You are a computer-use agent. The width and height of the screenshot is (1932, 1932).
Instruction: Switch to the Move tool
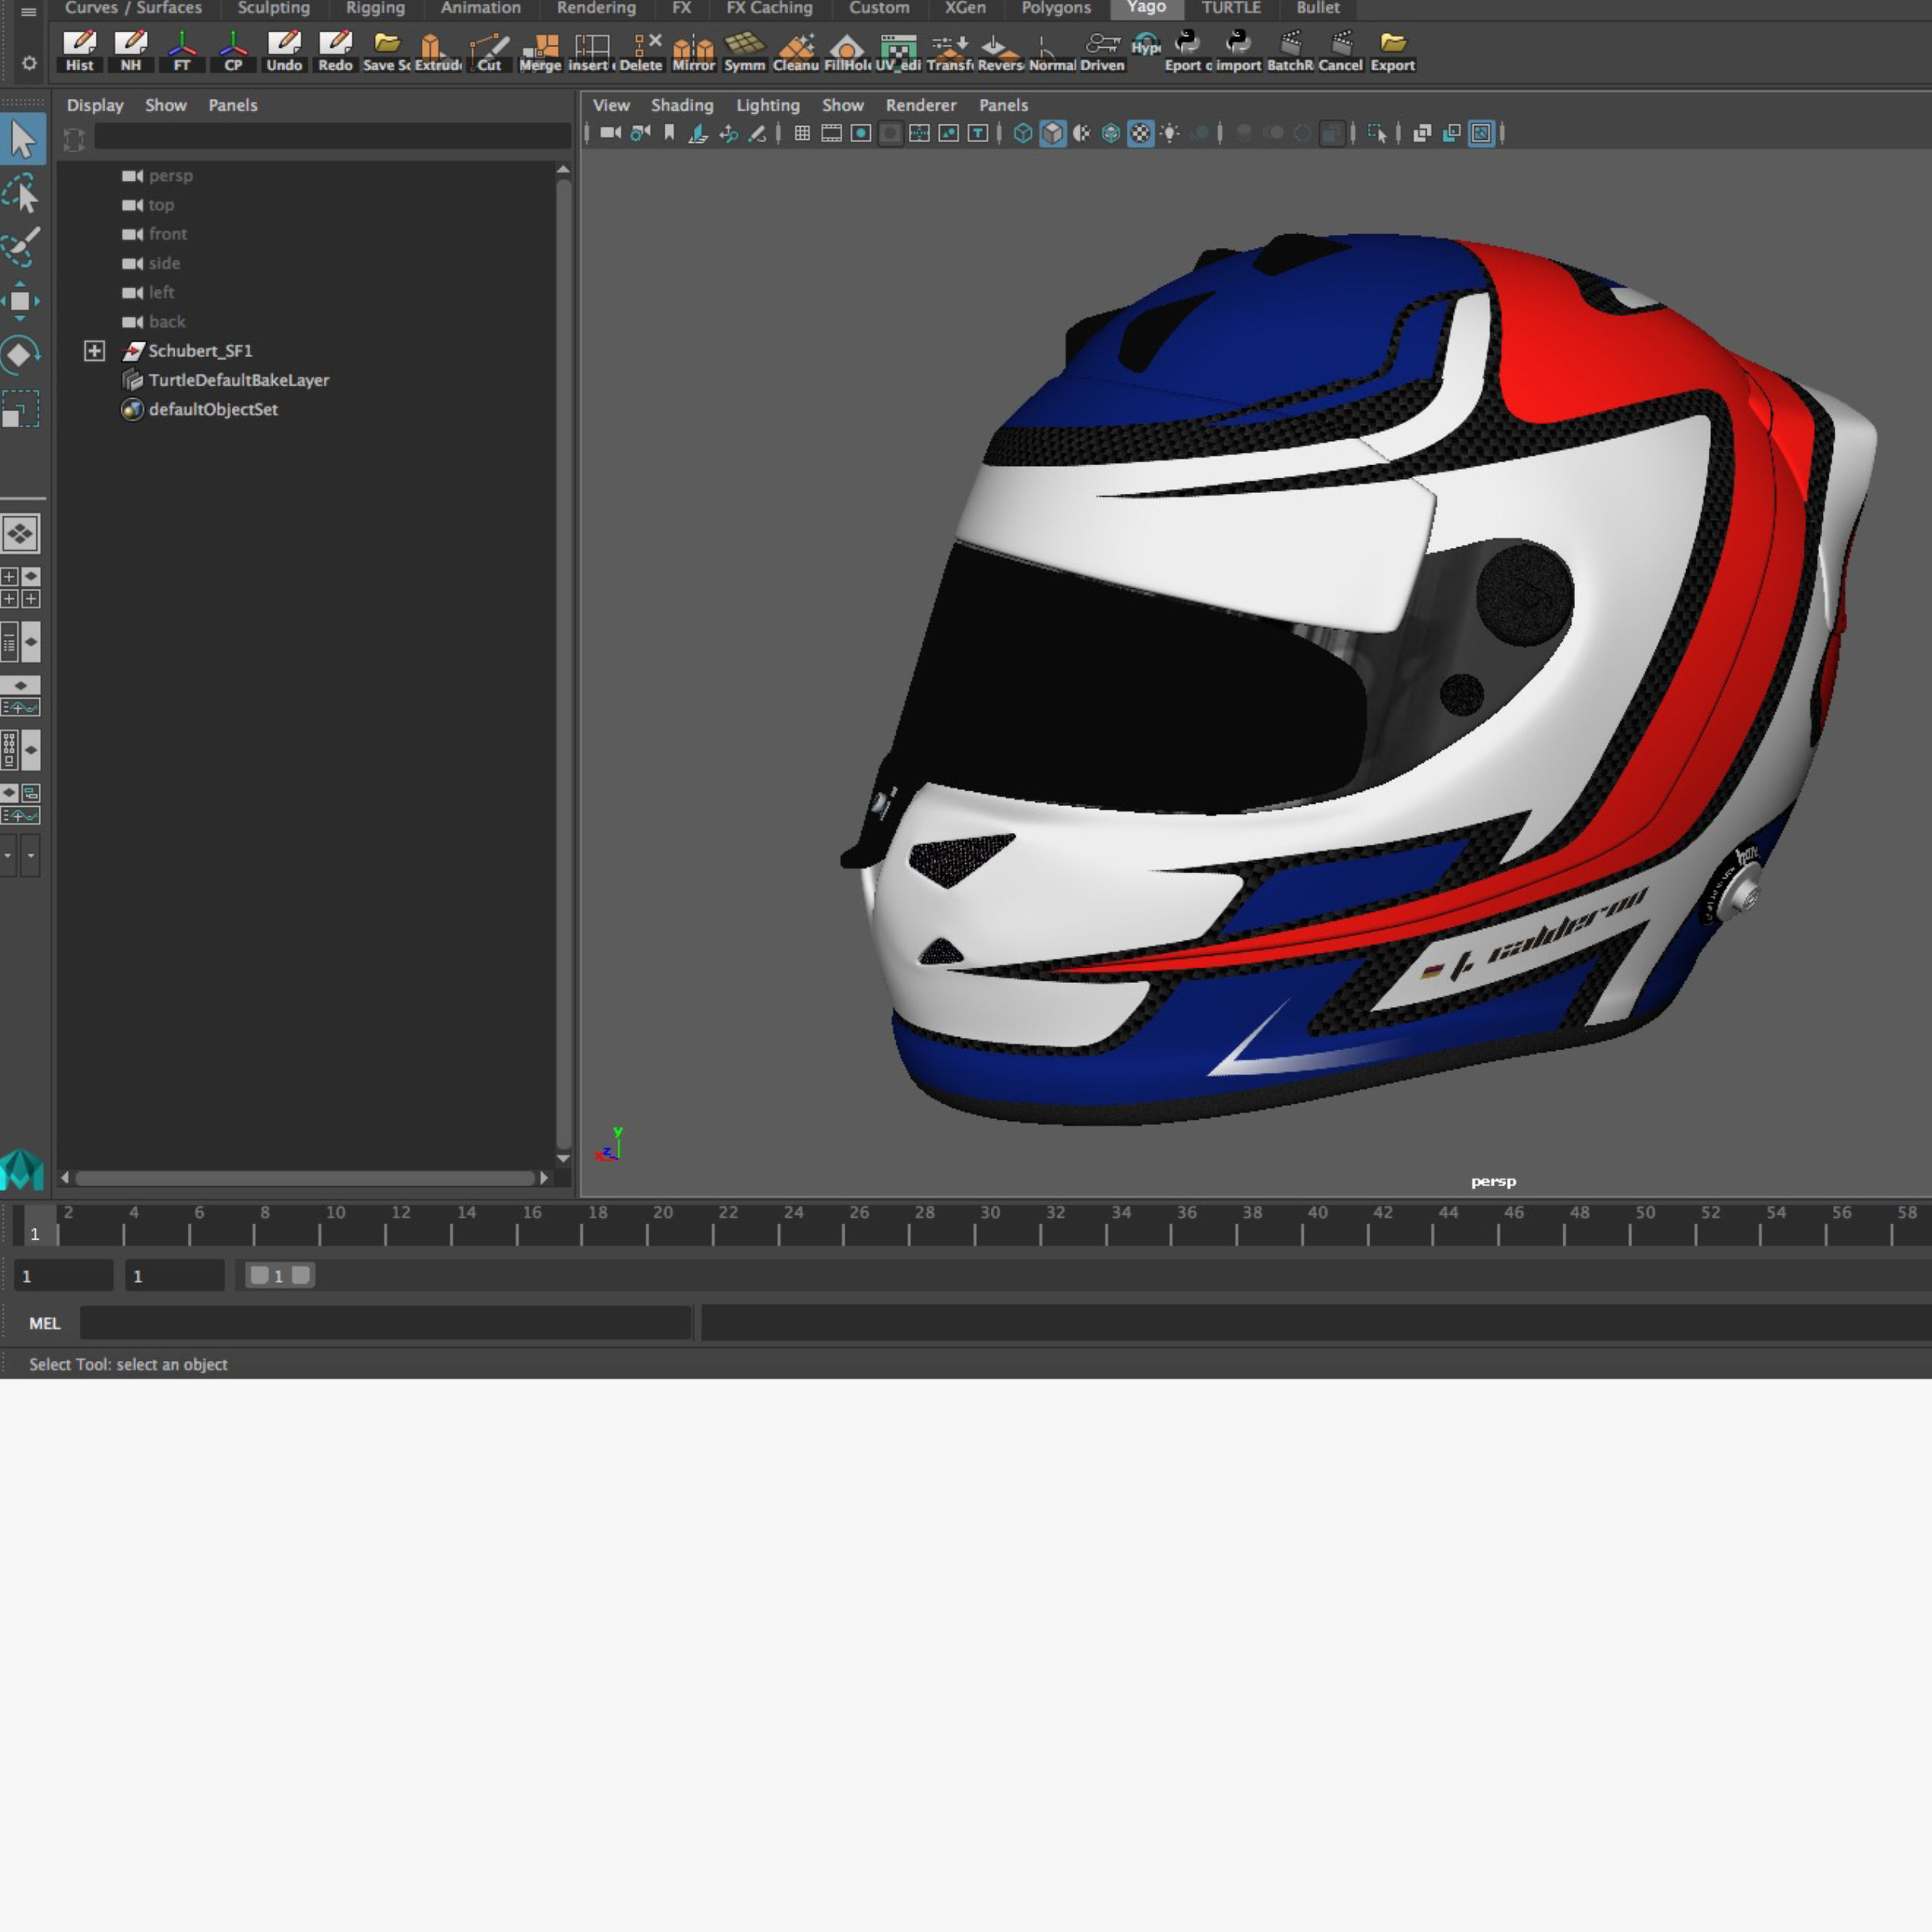coord(20,301)
